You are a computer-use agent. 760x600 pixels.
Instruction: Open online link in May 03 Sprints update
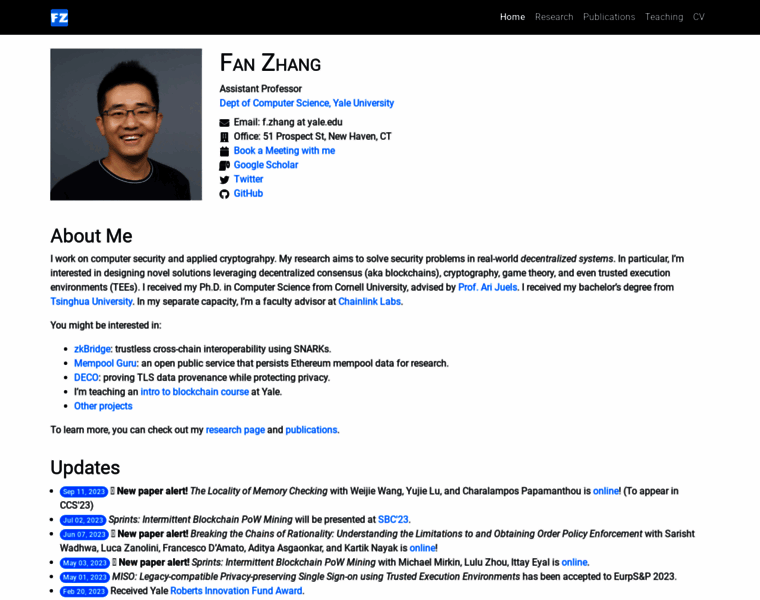574,562
